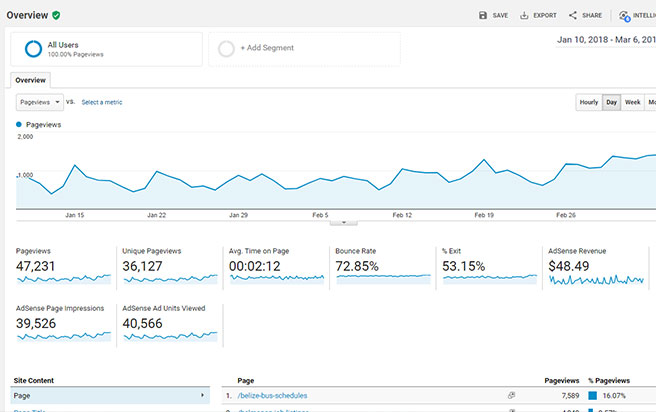Click the Page row under Site Content
The height and width of the screenshot is (412, 656).
pyautogui.click(x=110, y=395)
